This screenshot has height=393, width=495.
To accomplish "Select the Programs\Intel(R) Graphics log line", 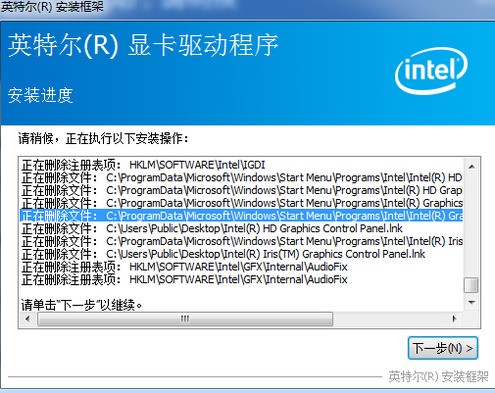I will (x=242, y=203).
